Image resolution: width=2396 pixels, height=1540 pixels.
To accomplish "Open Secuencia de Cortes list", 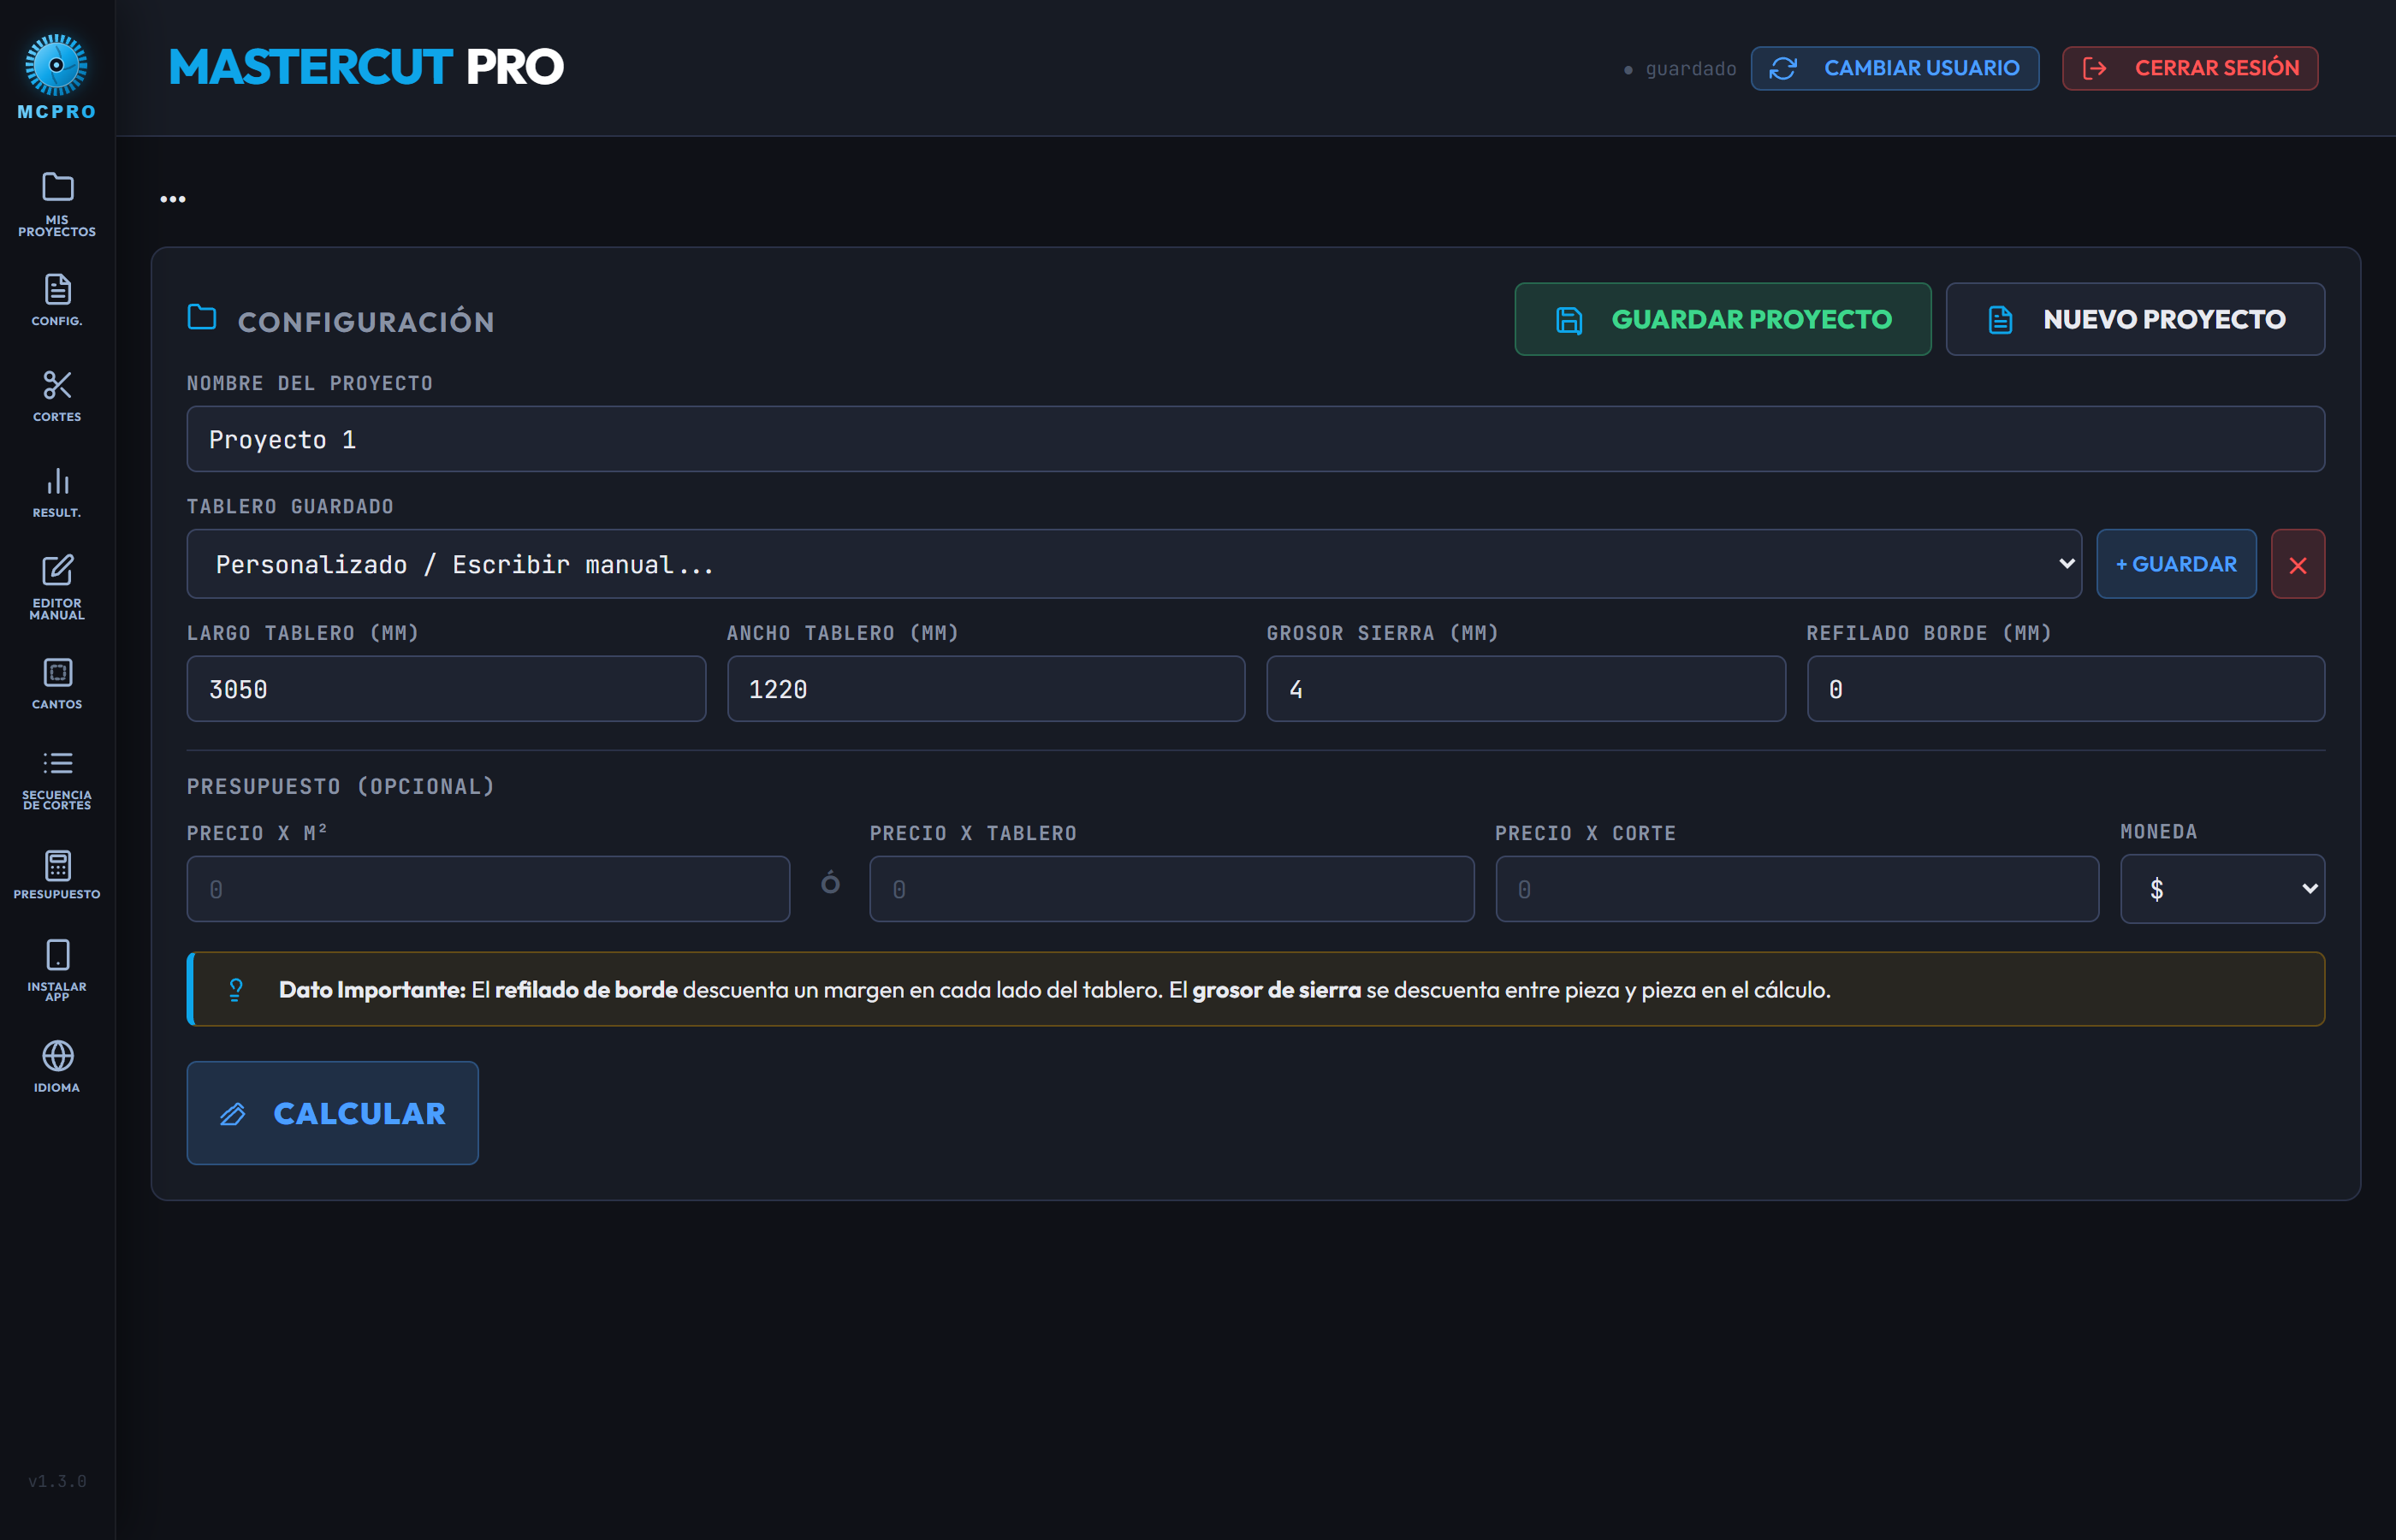I will coord(57,780).
